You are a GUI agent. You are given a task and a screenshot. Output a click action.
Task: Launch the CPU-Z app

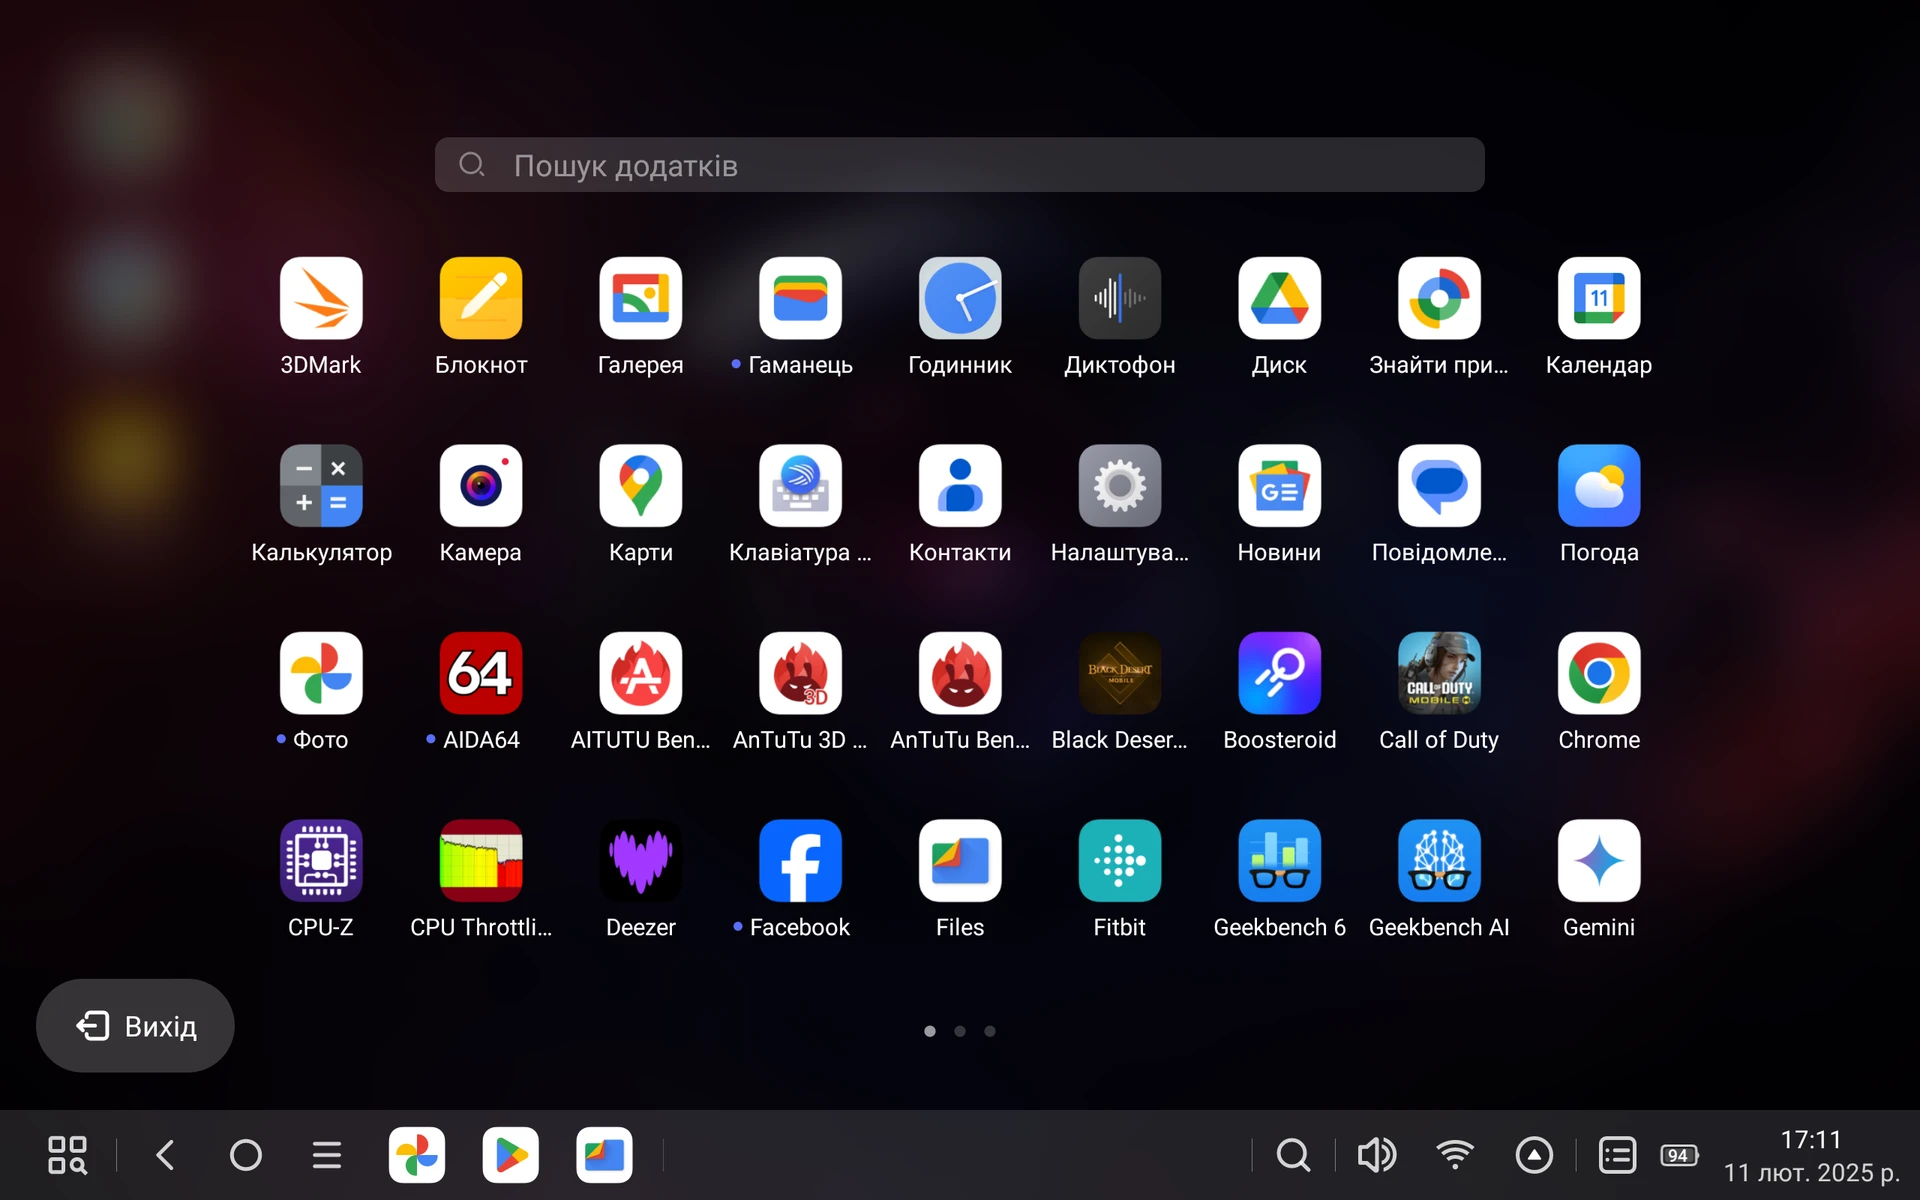[320, 860]
